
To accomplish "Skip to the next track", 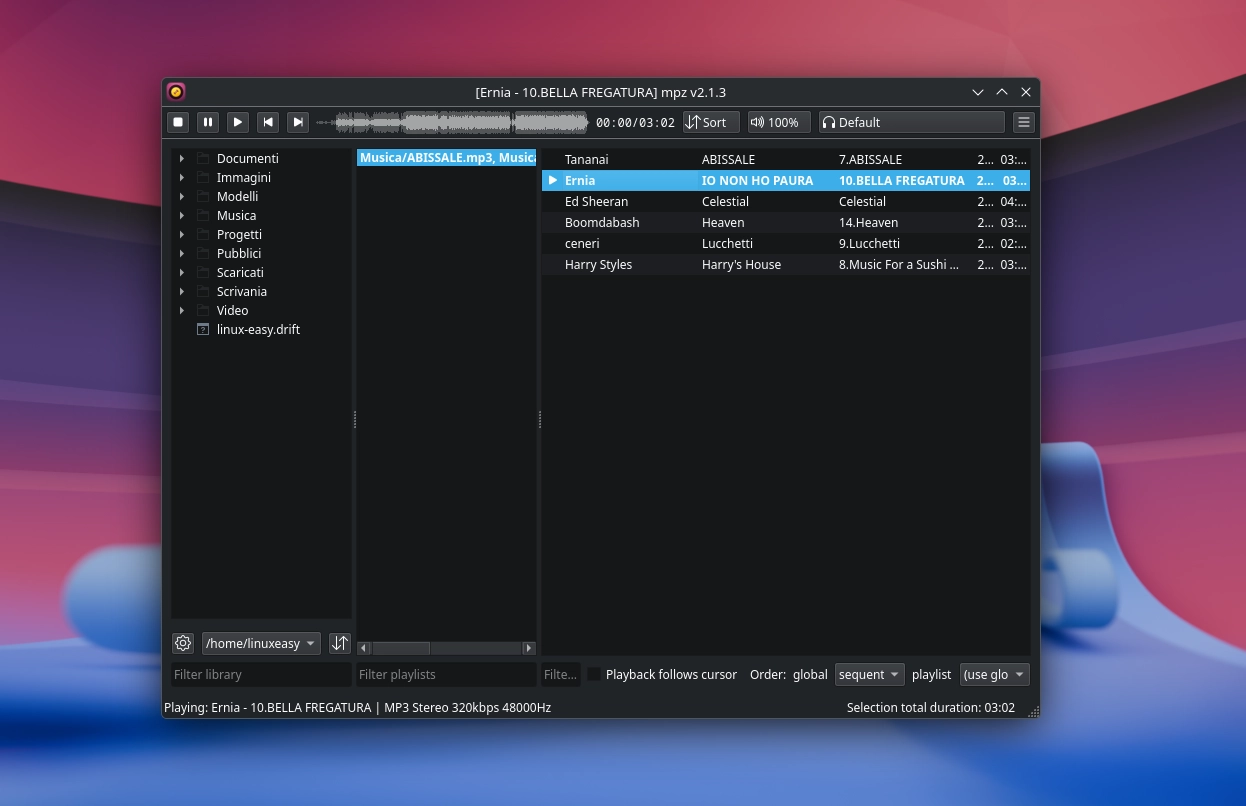I will point(298,122).
